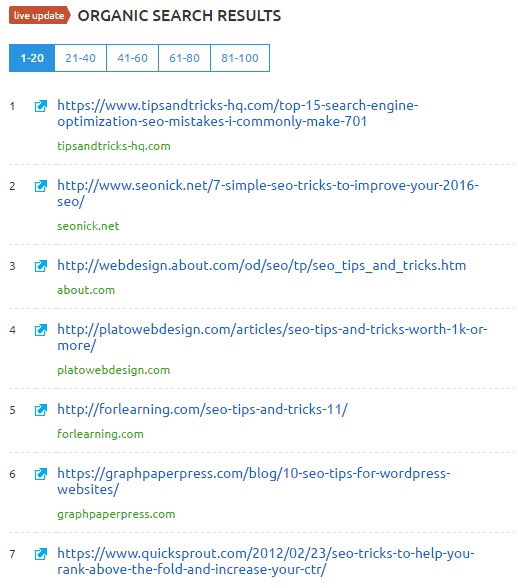Image resolution: width=518 pixels, height=588 pixels.
Task: Open forlearning.com seo-tips-and-tricks-11 URL
Action: point(202,409)
